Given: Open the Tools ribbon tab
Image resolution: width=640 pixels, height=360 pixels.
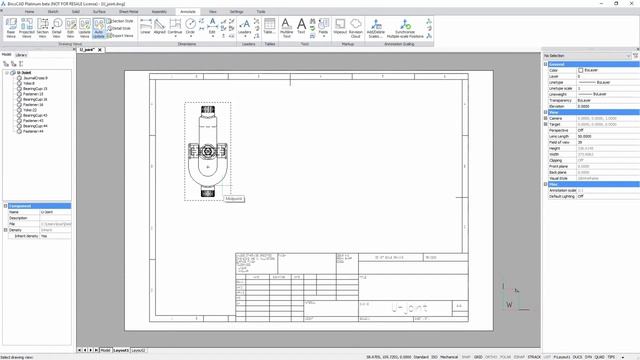Looking at the screenshot, I should (261, 12).
